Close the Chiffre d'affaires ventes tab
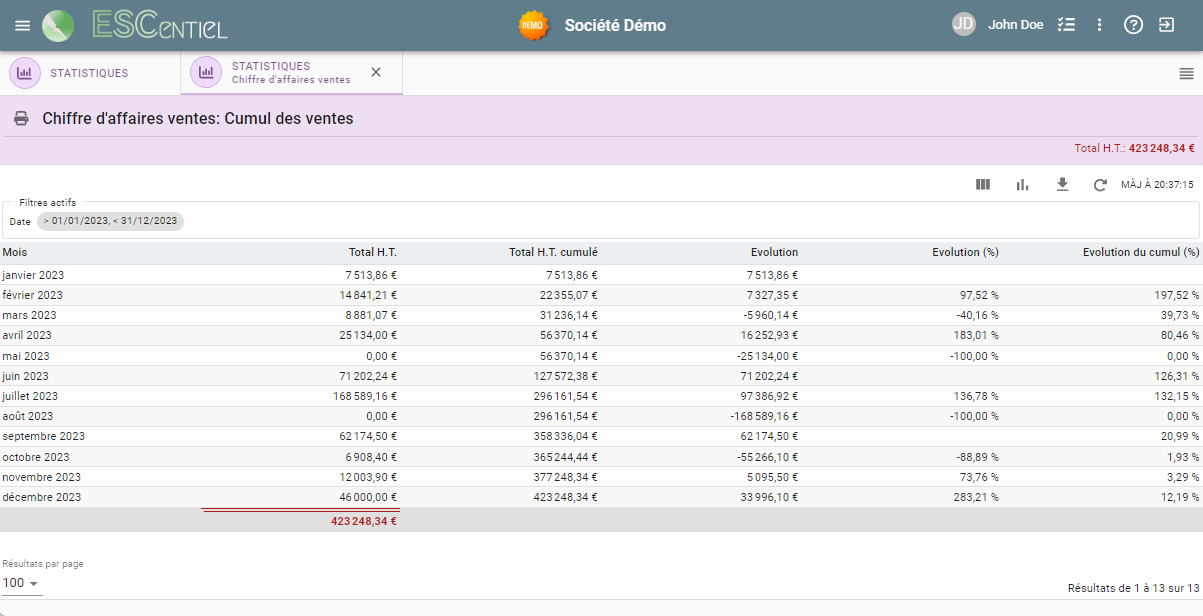Image resolution: width=1203 pixels, height=616 pixels. click(x=376, y=72)
